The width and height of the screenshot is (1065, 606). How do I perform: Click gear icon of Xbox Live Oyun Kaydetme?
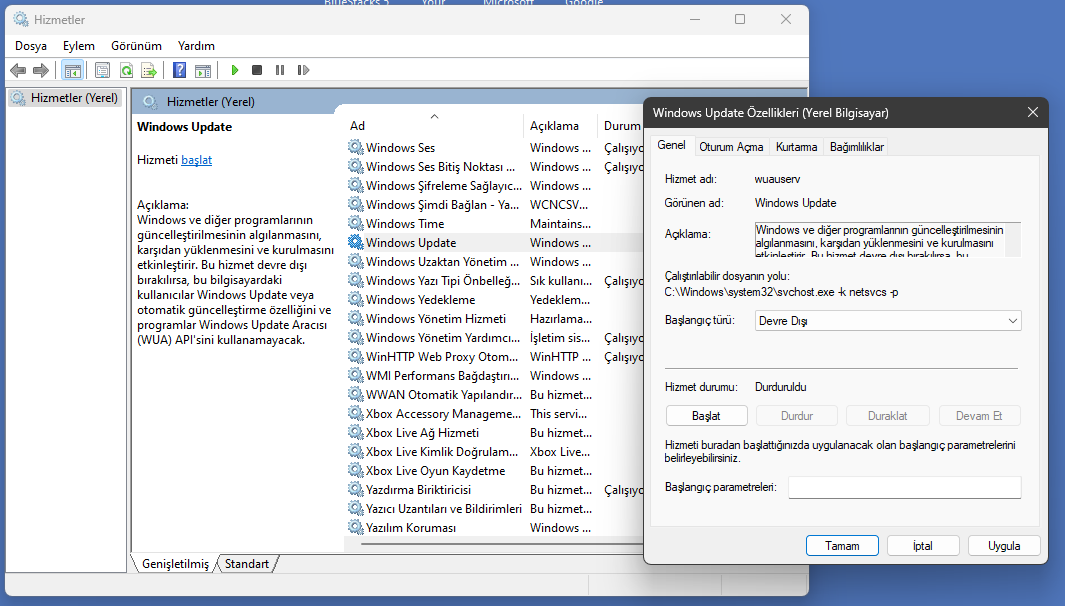click(x=355, y=470)
